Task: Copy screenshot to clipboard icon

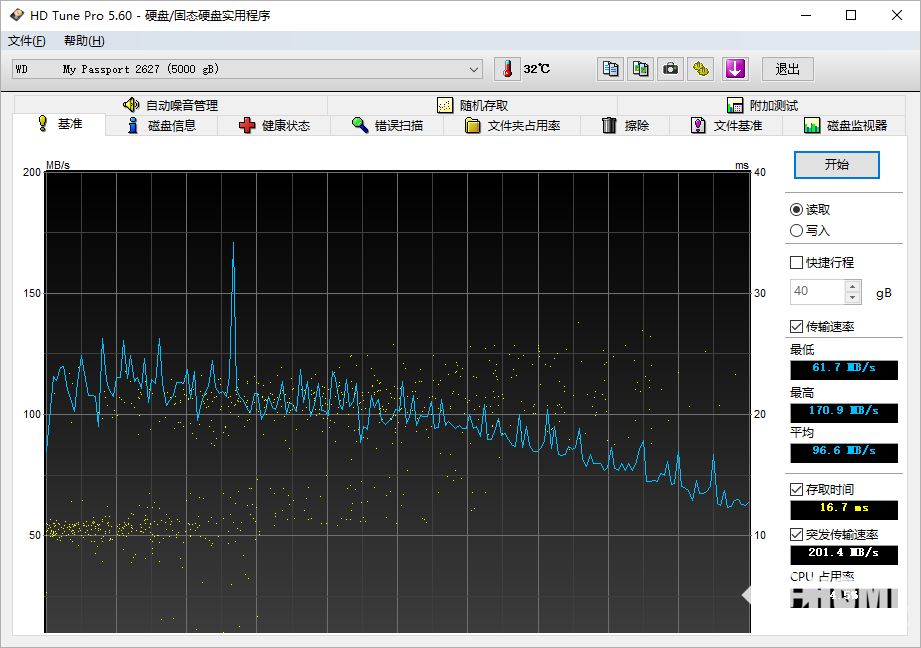Action: [x=640, y=69]
